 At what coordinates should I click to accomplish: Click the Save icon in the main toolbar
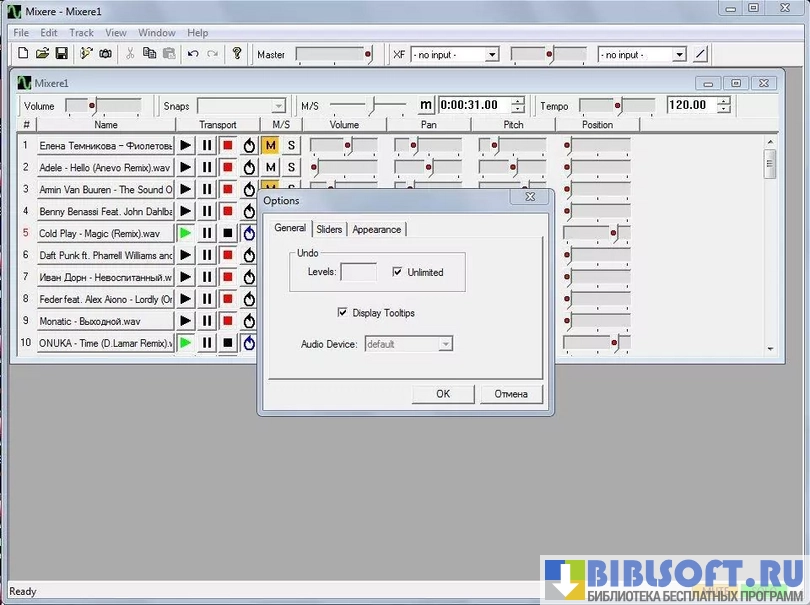click(x=62, y=53)
